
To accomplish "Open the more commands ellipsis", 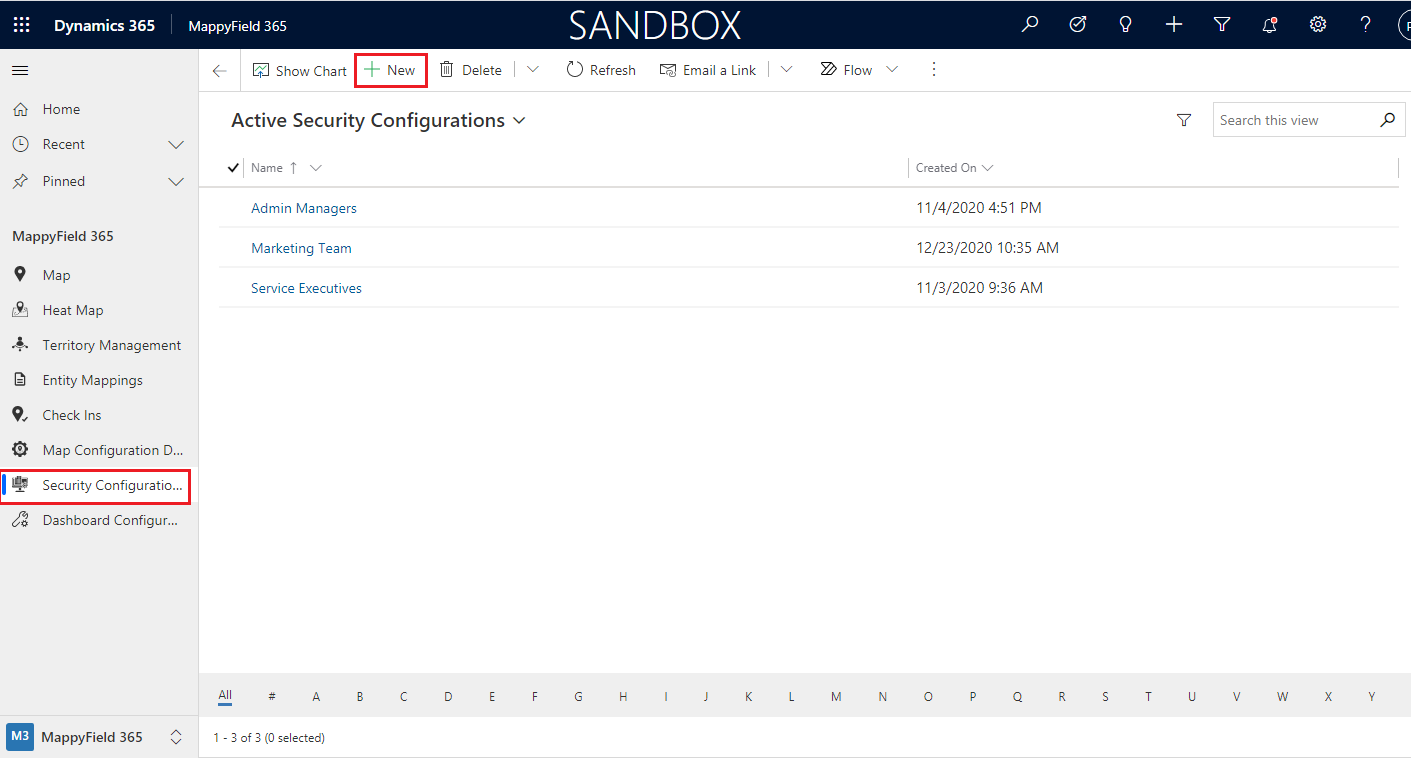I will 934,69.
